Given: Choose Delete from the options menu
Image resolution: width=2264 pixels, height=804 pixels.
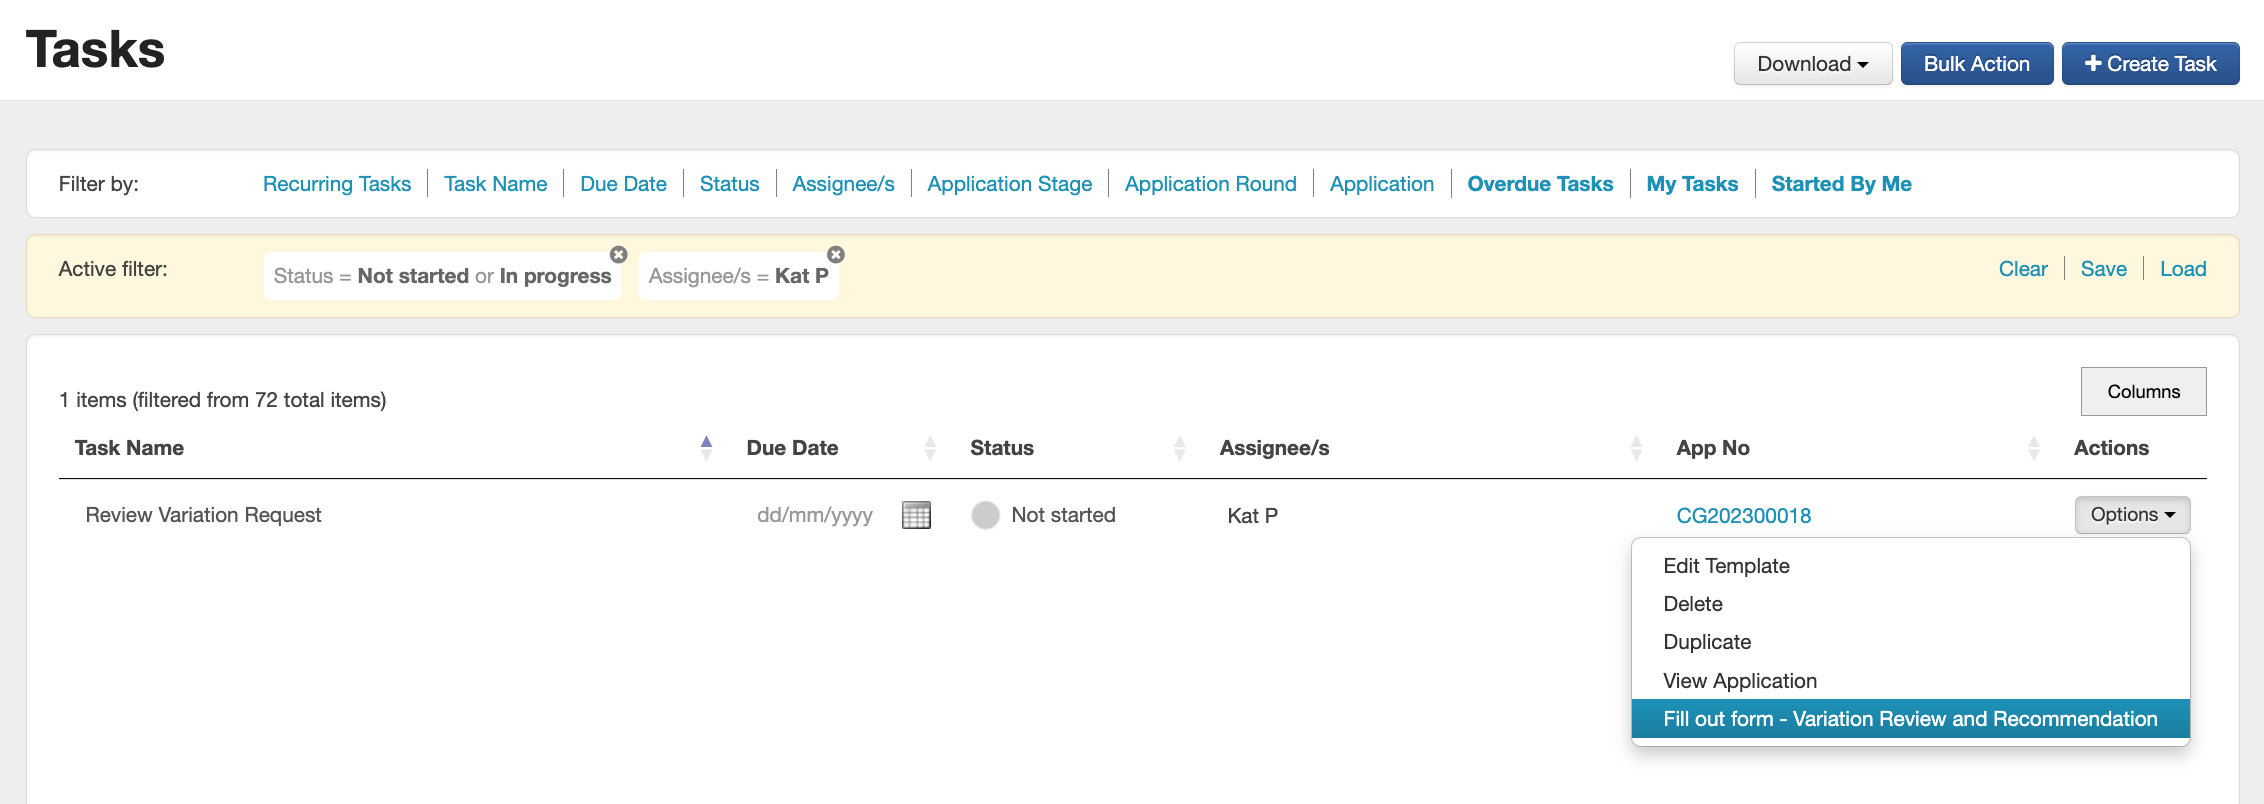Looking at the screenshot, I should [x=1693, y=604].
